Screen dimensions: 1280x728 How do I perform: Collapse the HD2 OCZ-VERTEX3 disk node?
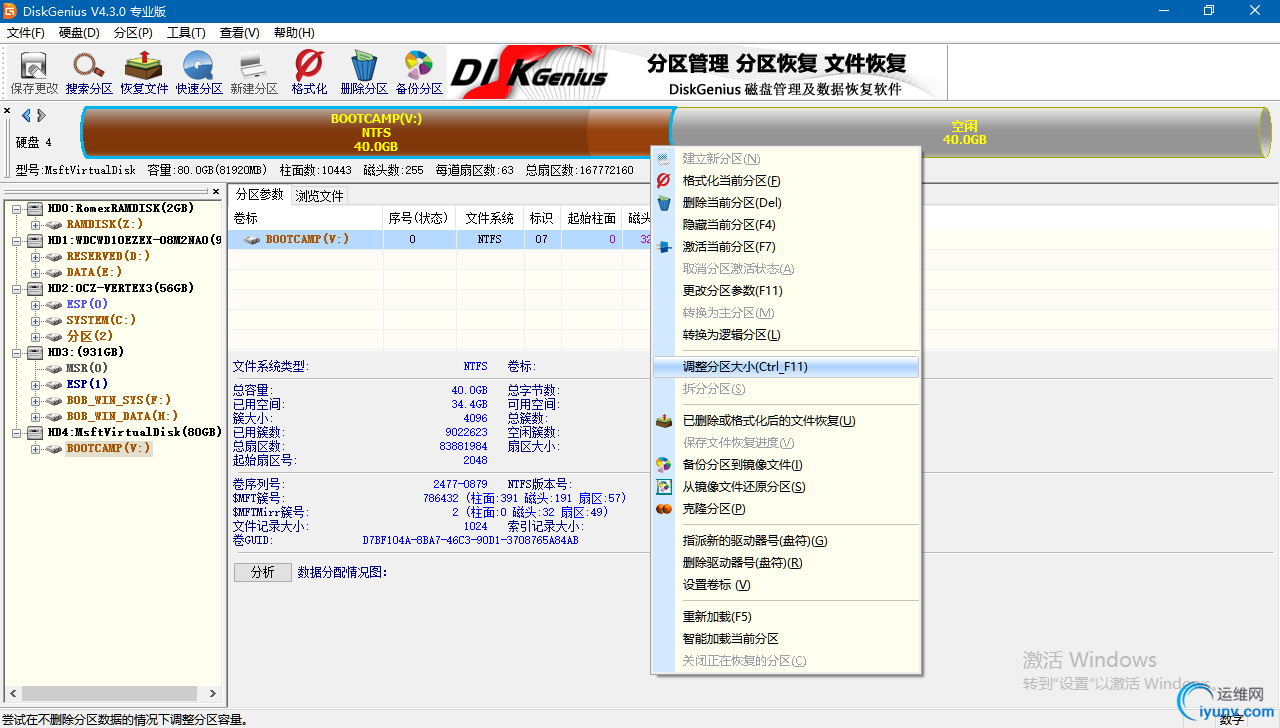click(17, 288)
